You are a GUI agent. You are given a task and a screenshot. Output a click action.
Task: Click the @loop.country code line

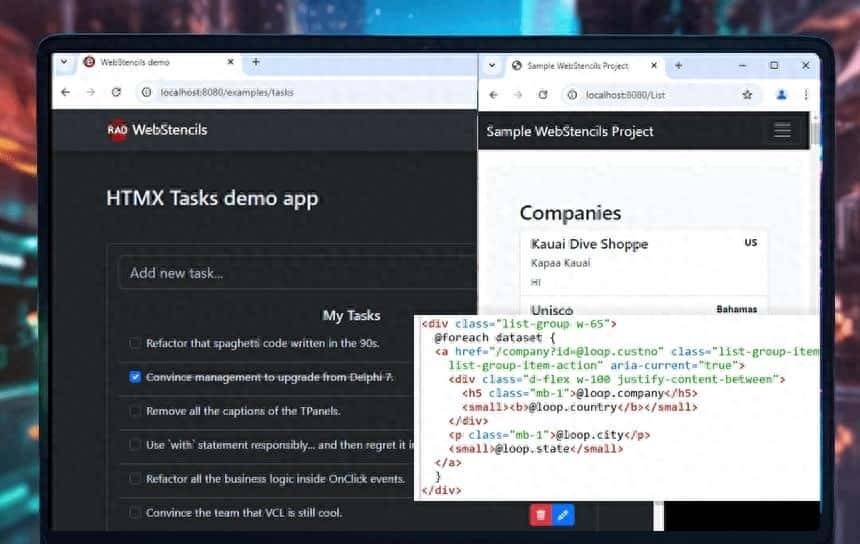tap(580, 407)
